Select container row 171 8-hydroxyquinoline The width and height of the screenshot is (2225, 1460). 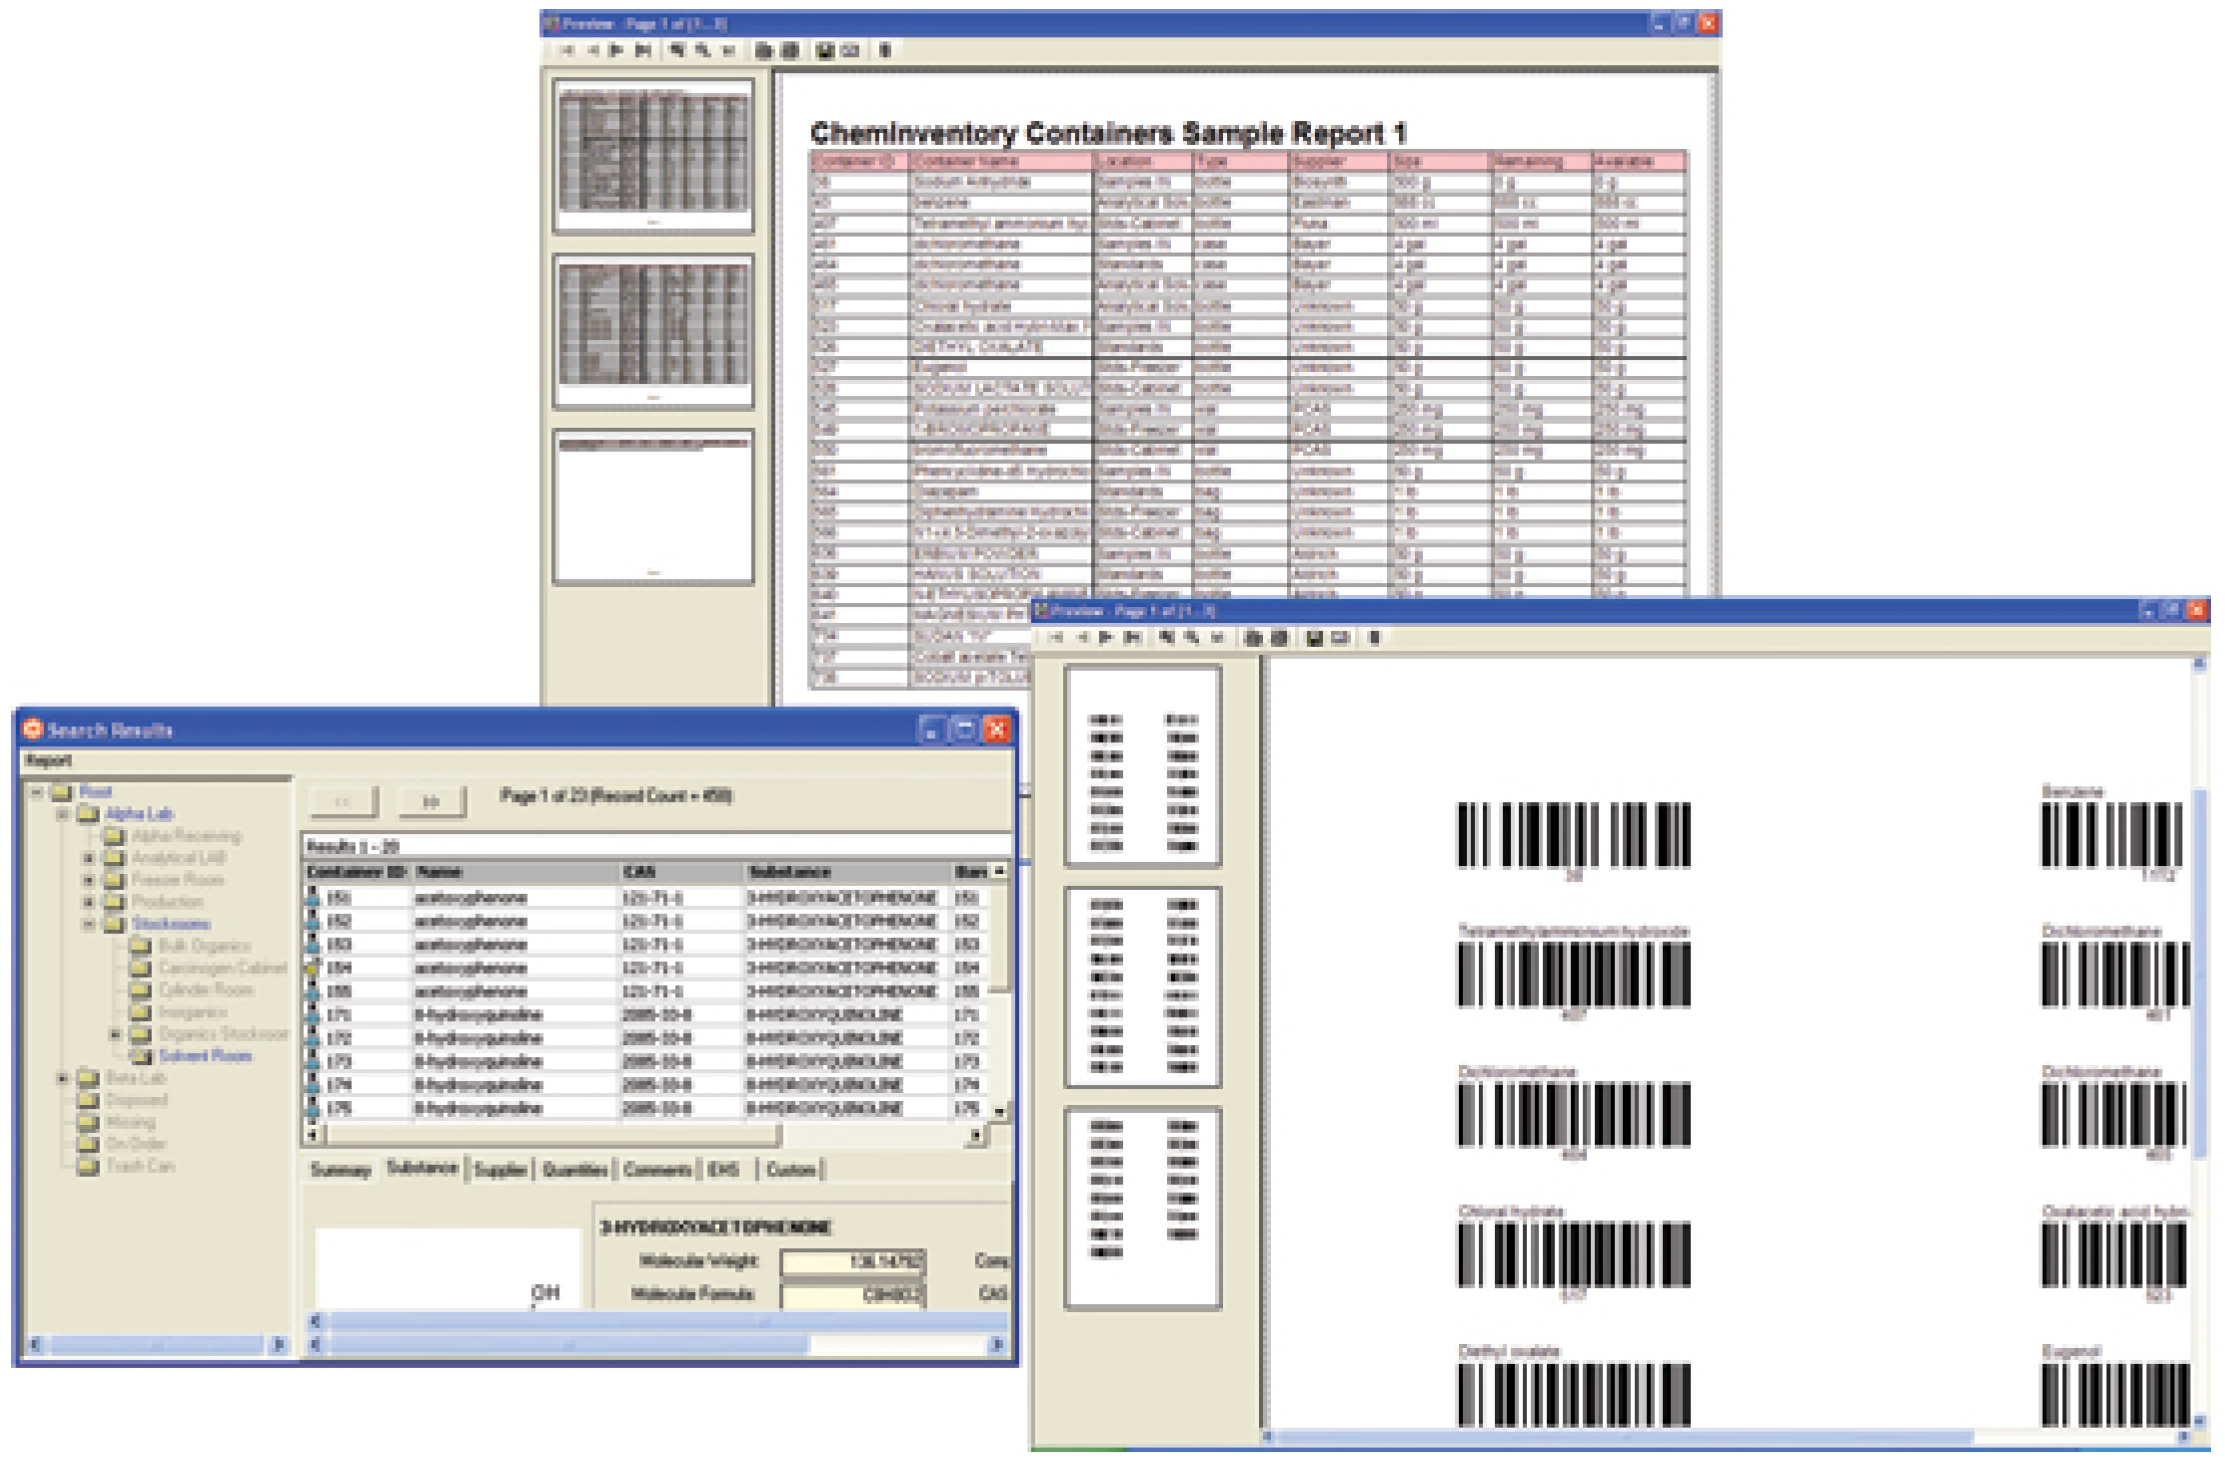[x=478, y=1015]
